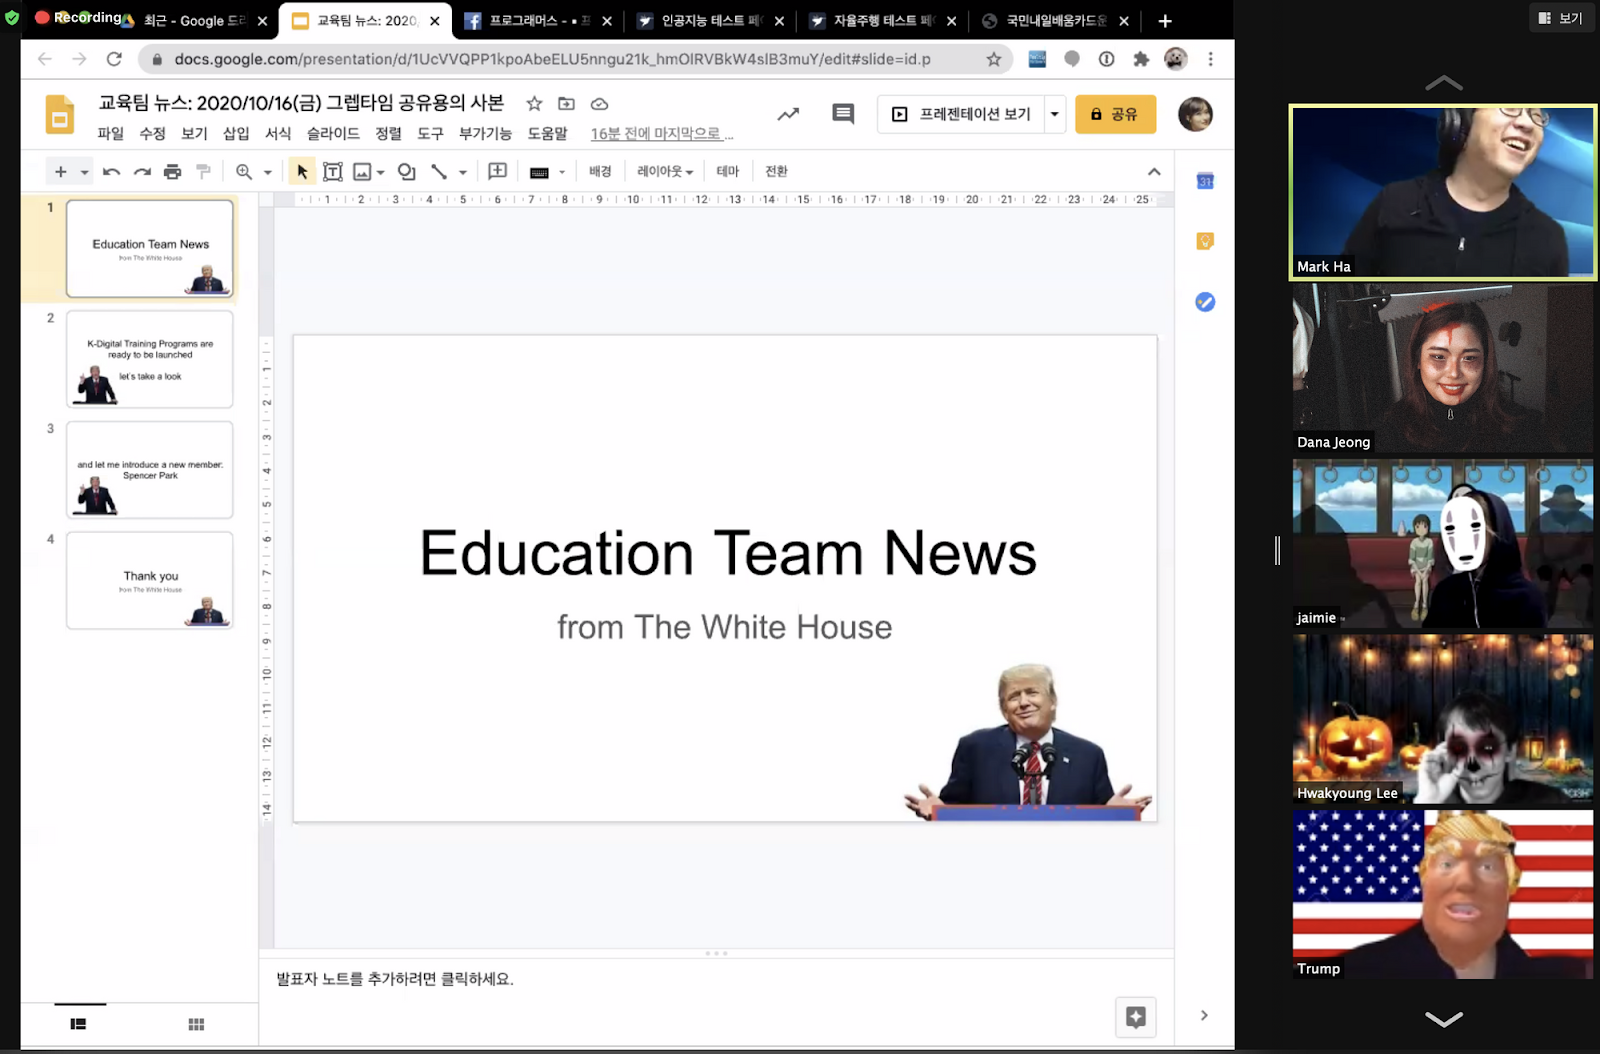This screenshot has width=1600, height=1054.
Task: Click 테마 theme button
Action: tap(728, 171)
